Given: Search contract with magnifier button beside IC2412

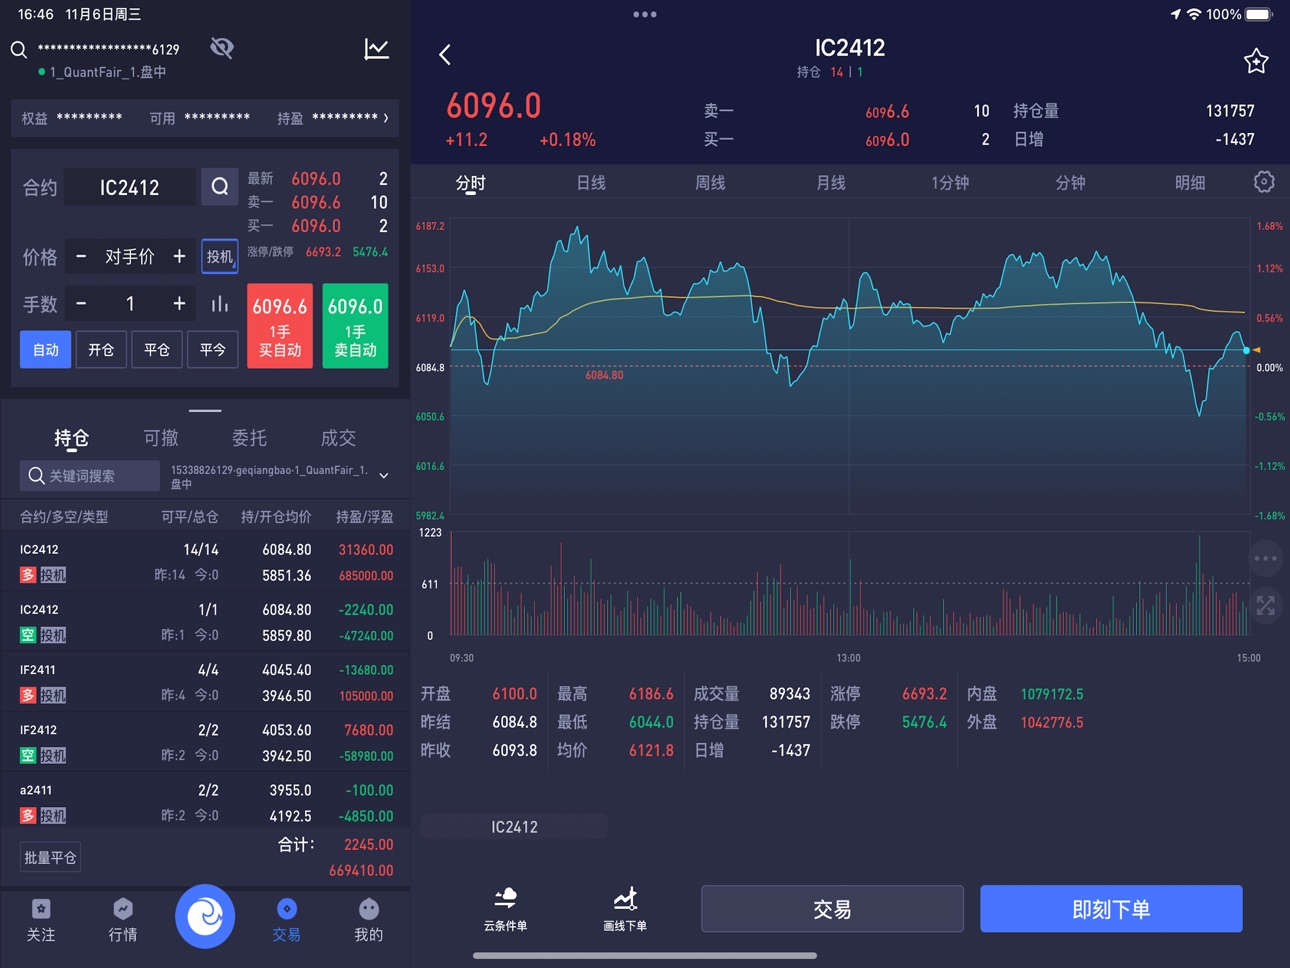Looking at the screenshot, I should [220, 187].
